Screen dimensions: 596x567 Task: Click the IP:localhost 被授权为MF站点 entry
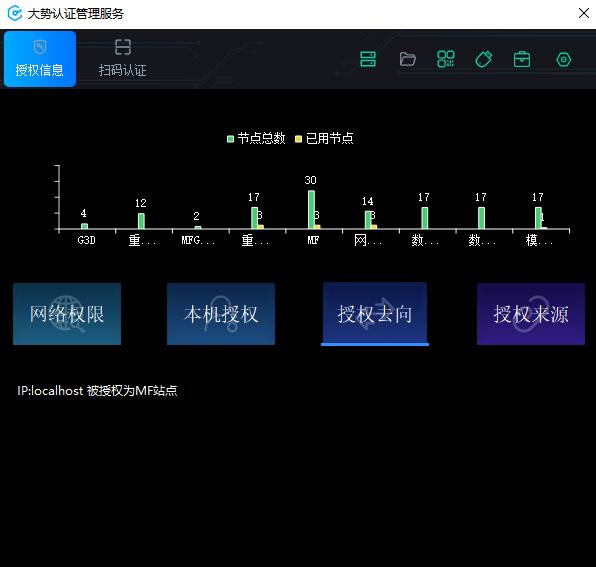(97, 391)
